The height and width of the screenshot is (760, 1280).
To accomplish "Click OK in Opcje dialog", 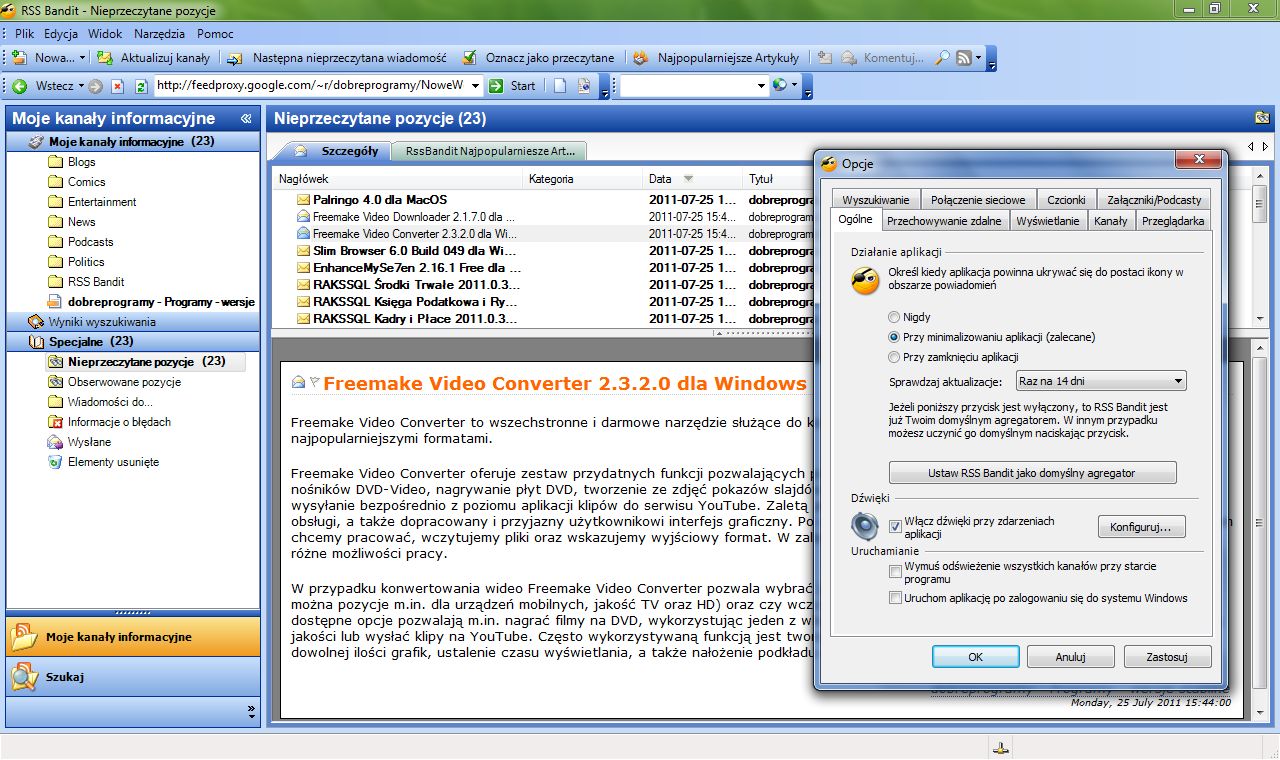I will pos(976,657).
